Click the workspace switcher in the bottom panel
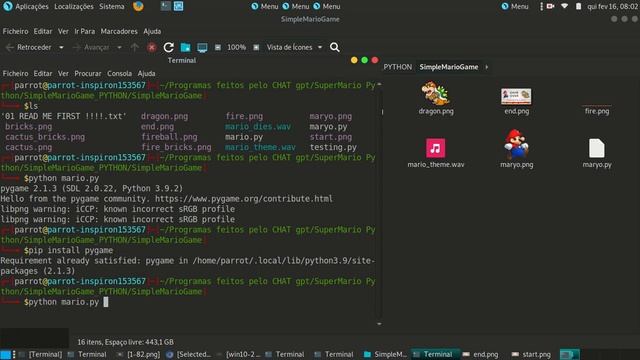 click(569, 354)
